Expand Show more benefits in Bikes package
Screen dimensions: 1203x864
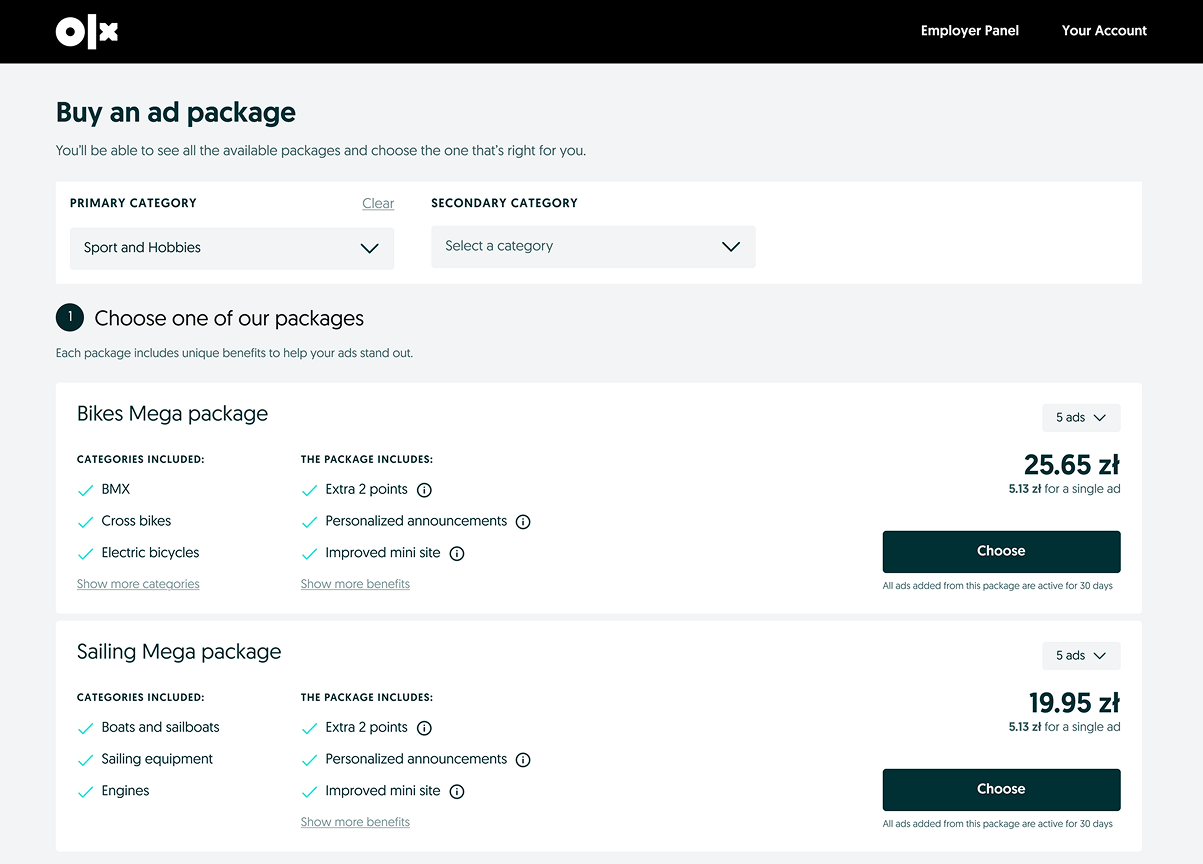pos(355,584)
